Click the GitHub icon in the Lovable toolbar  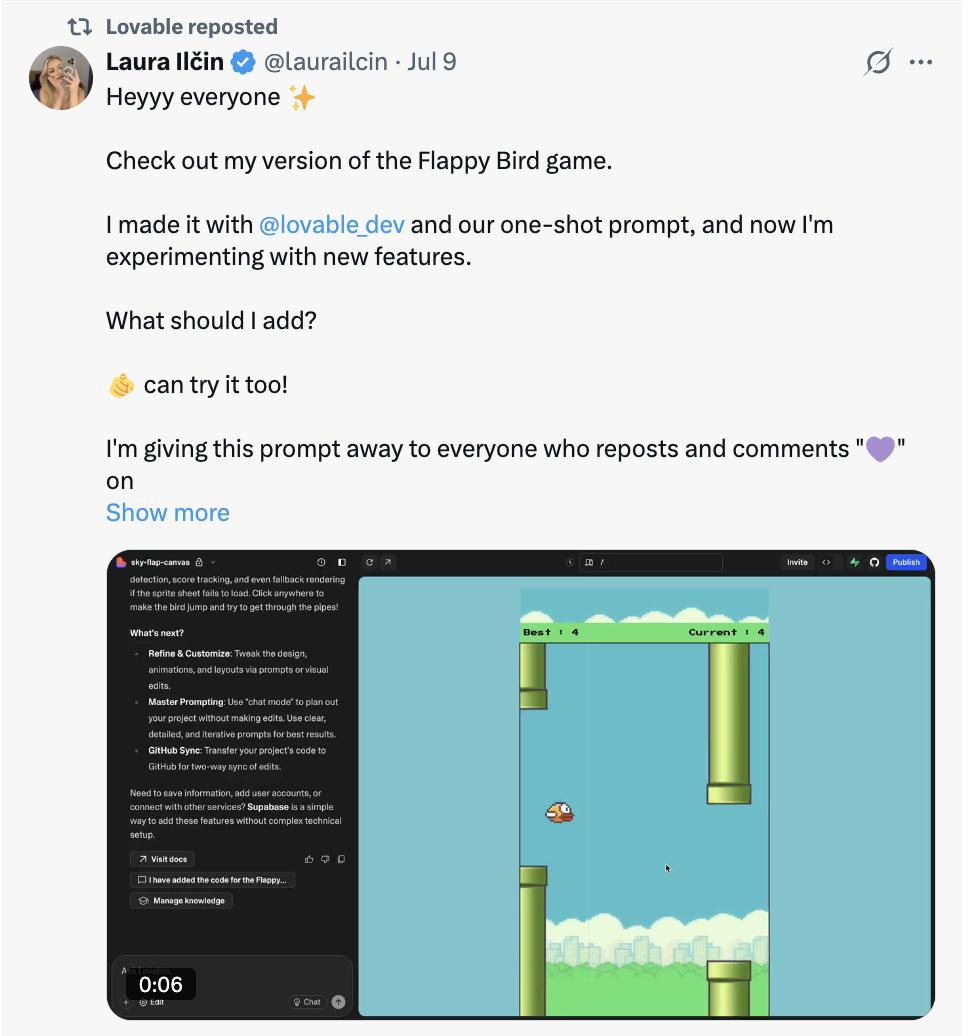(x=874, y=562)
